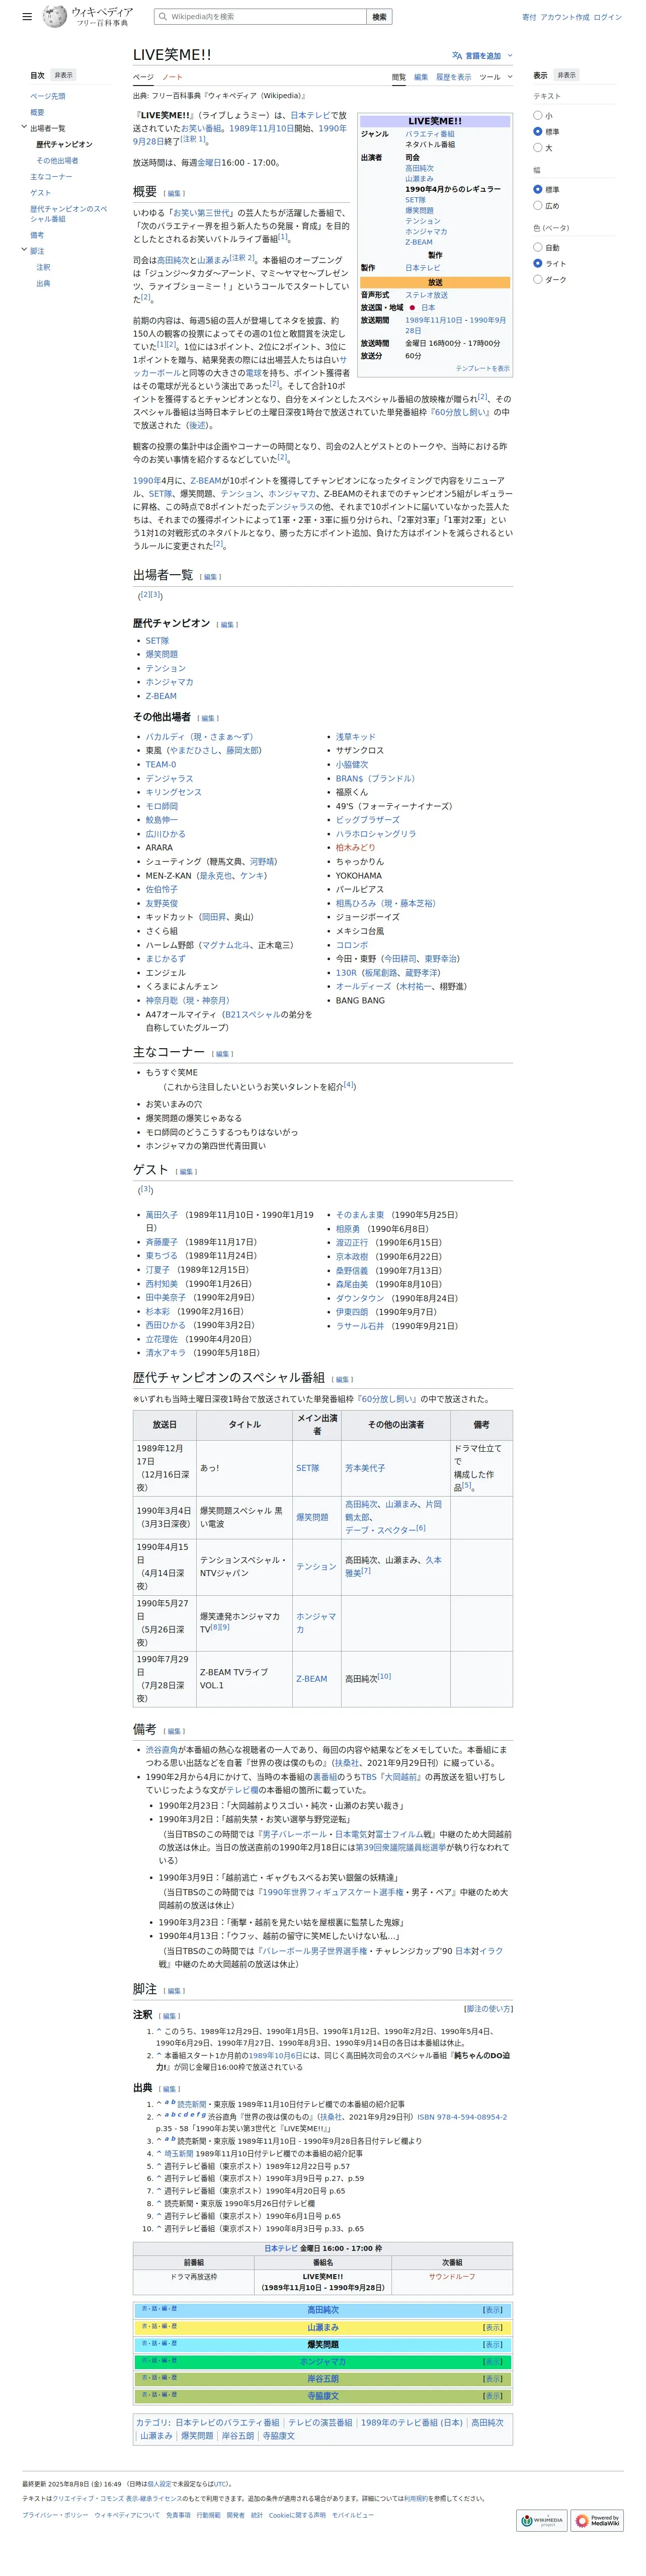The height and width of the screenshot is (2576, 646).
Task: Open ダウンタウン guest link
Action: click(x=359, y=1298)
